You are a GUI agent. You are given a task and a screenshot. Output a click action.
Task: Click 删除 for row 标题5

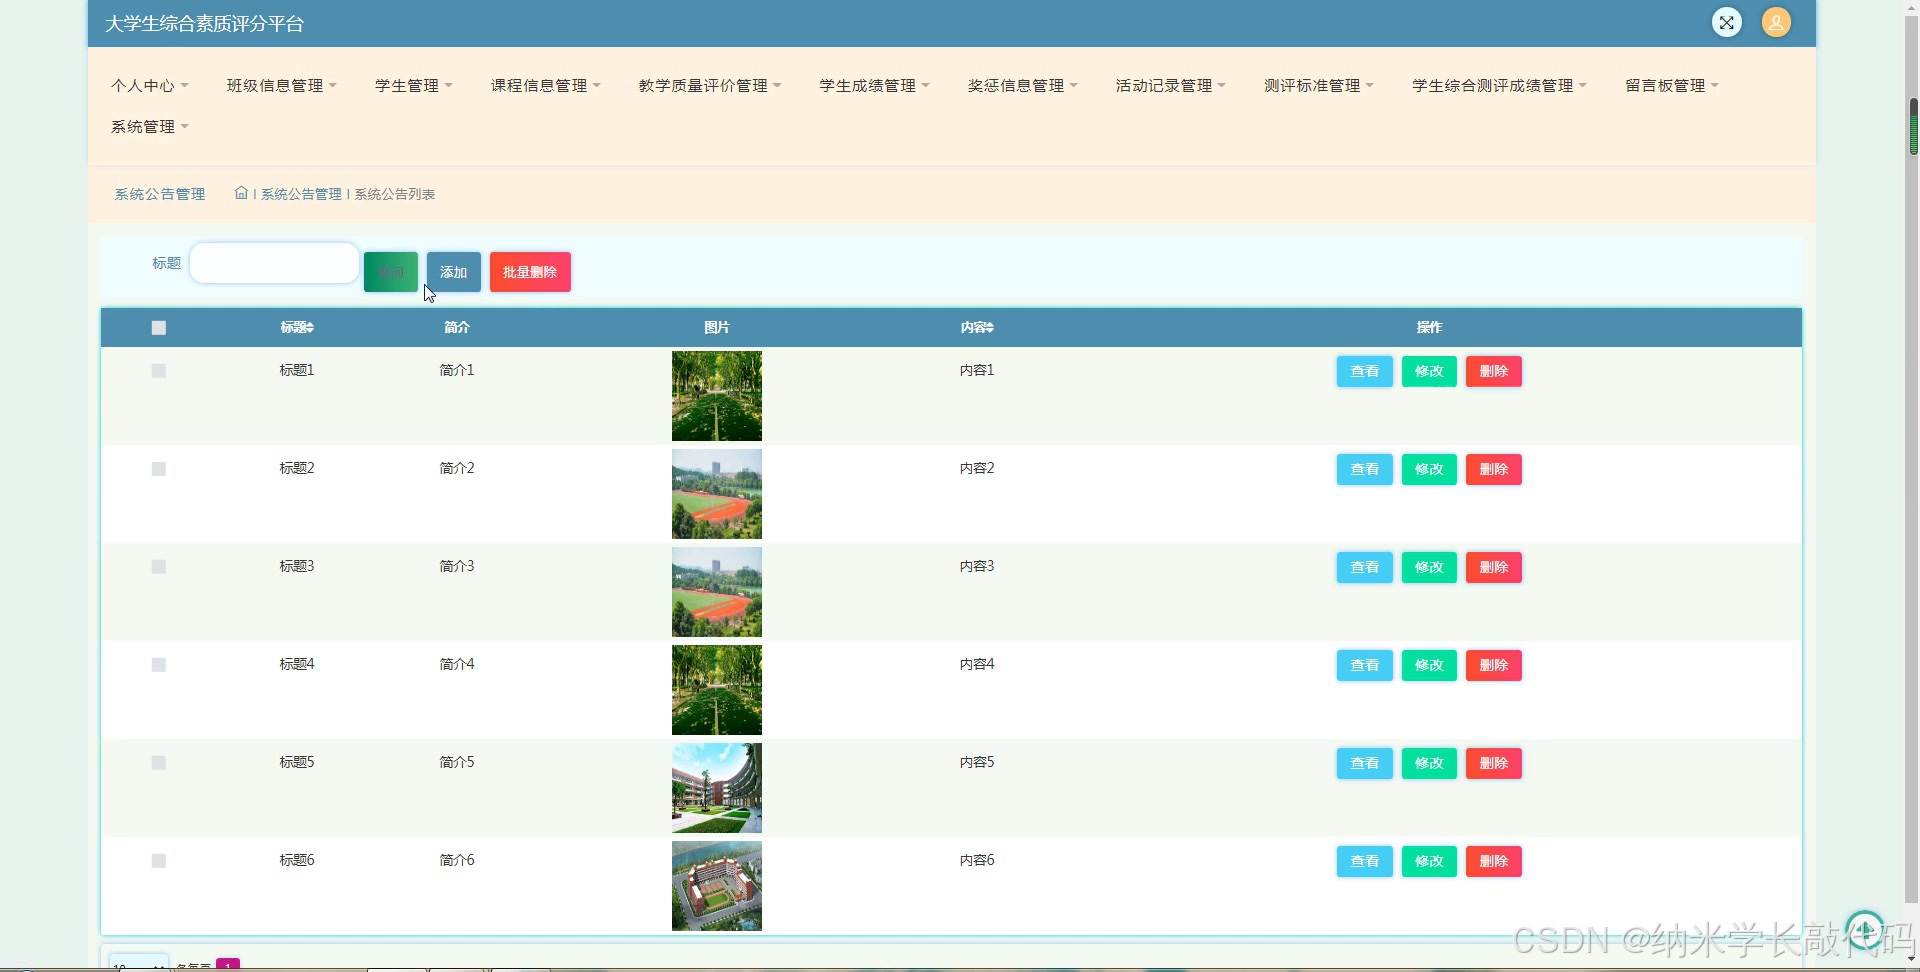point(1494,763)
